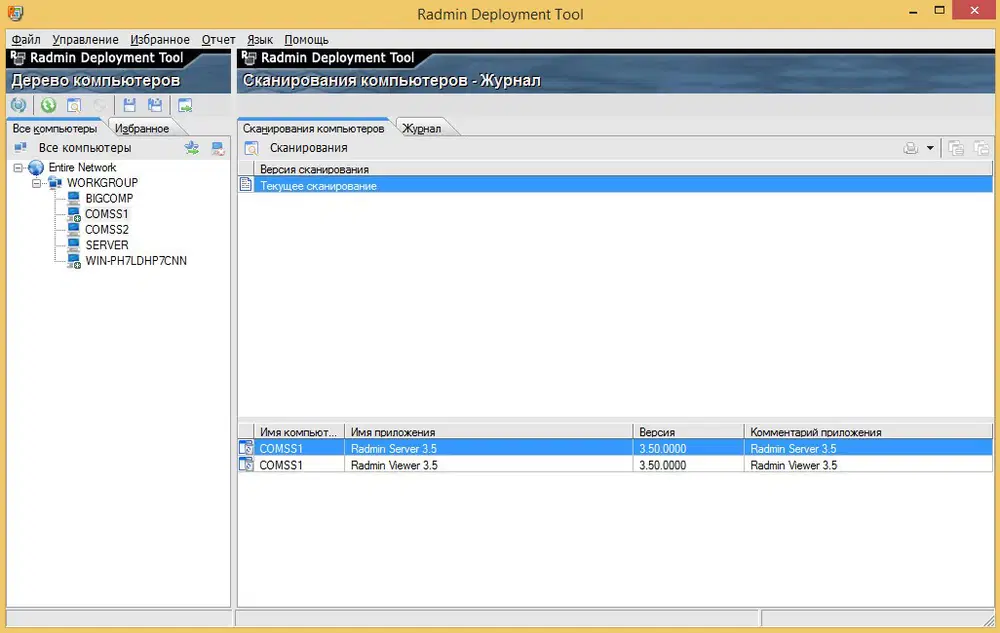Open the search computers window icon
The width and height of the screenshot is (1000, 633).
(x=73, y=105)
